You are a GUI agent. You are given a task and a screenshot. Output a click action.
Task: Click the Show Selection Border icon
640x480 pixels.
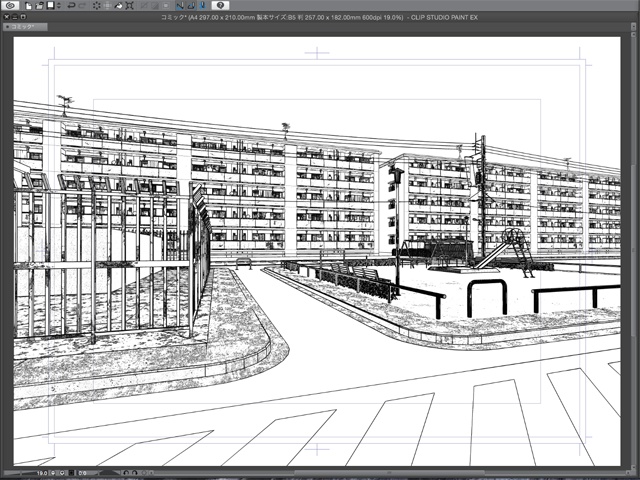click(x=166, y=6)
